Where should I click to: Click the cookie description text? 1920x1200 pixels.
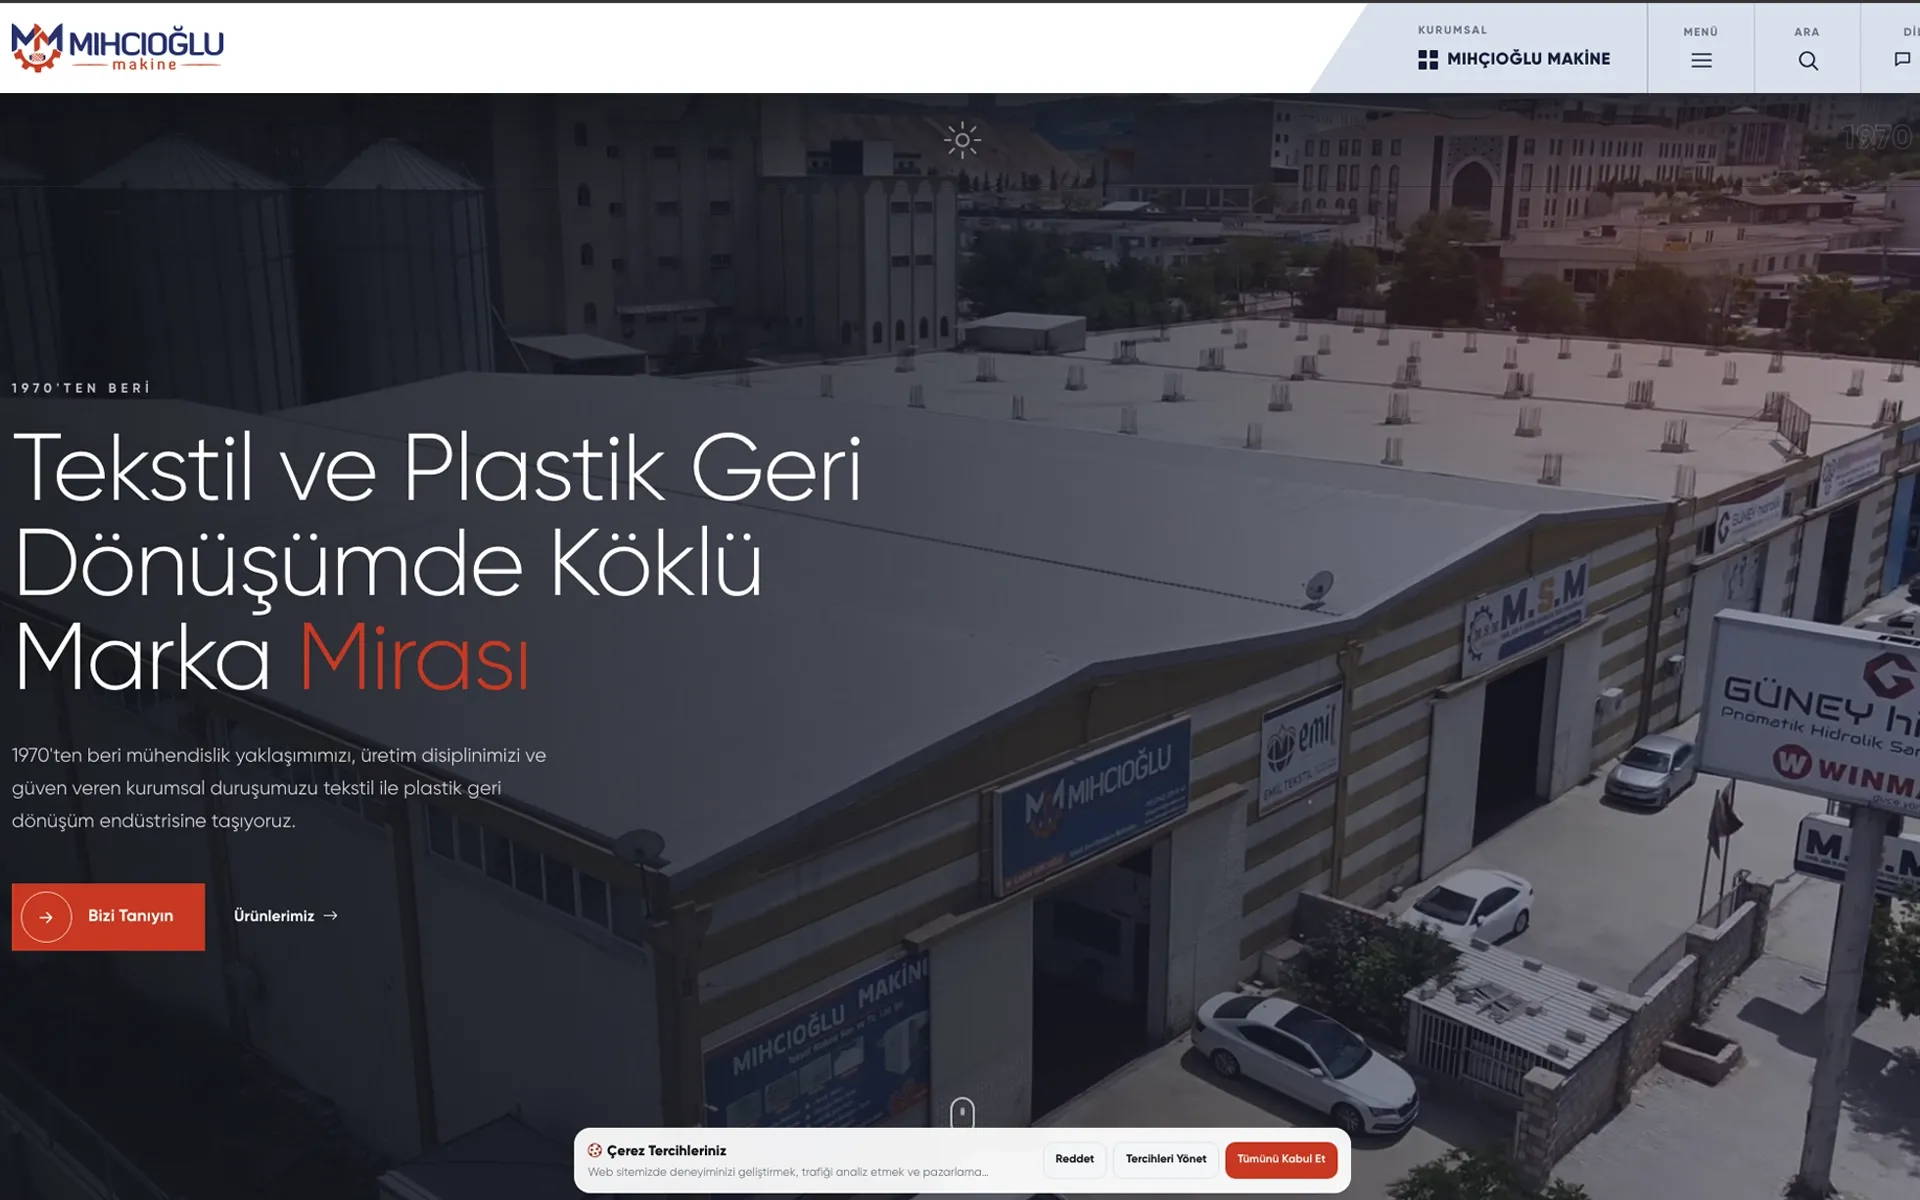tap(788, 1172)
